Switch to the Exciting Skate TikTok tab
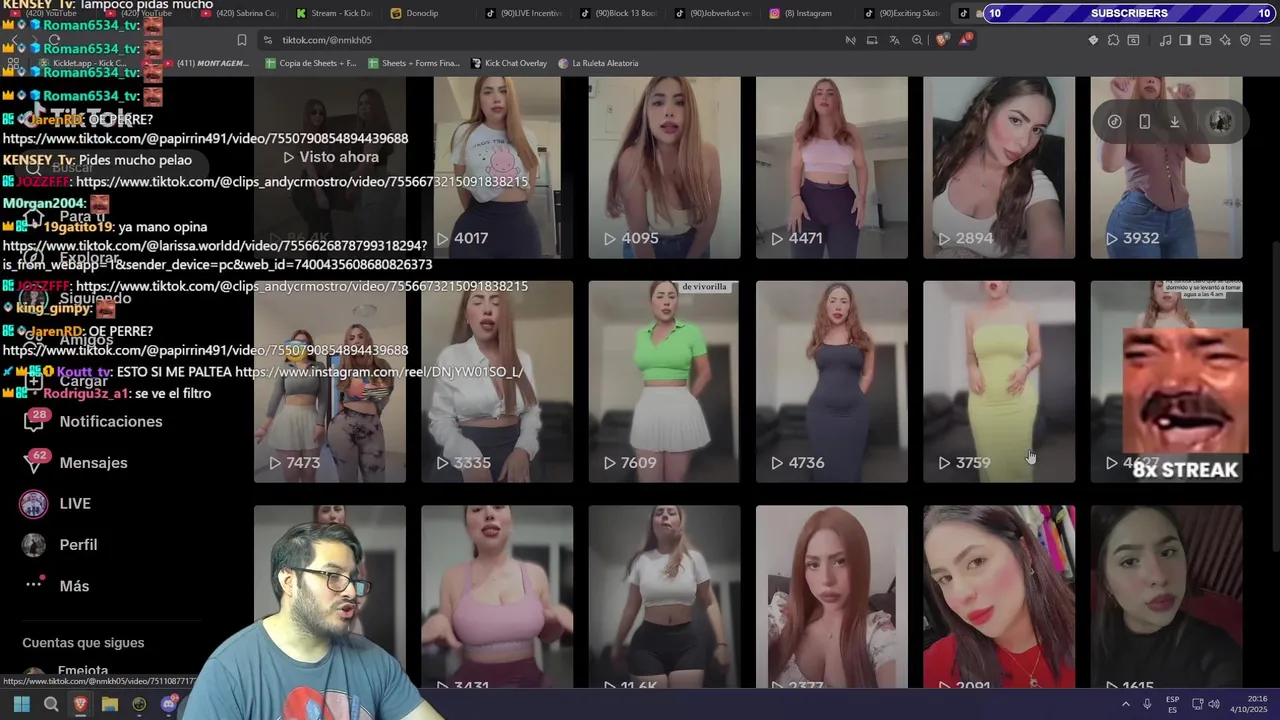This screenshot has width=1280, height=720. click(901, 13)
